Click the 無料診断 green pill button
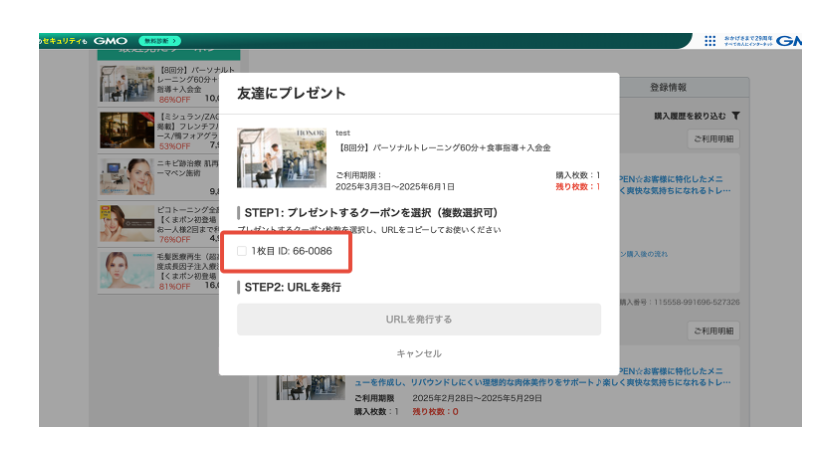Image resolution: width=840 pixels, height=460 pixels. (160, 41)
